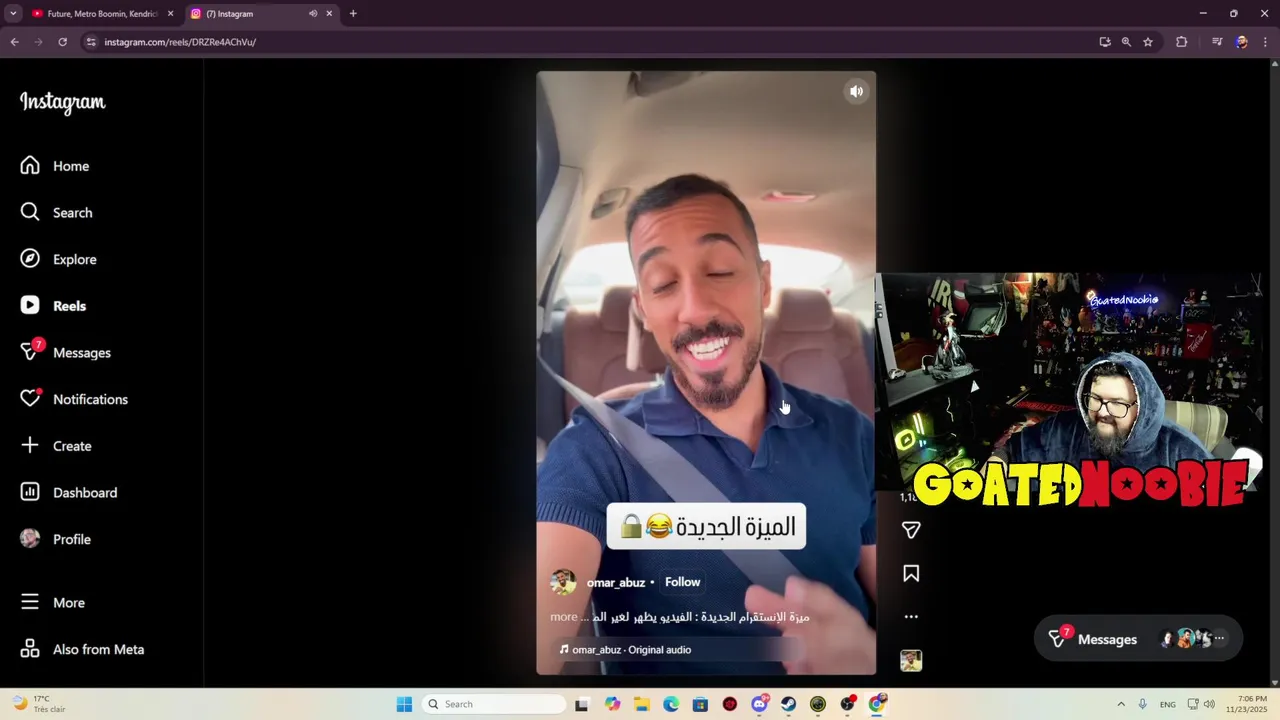Open Microsoft Store from the taskbar
This screenshot has height=720, width=1280.
click(700, 704)
